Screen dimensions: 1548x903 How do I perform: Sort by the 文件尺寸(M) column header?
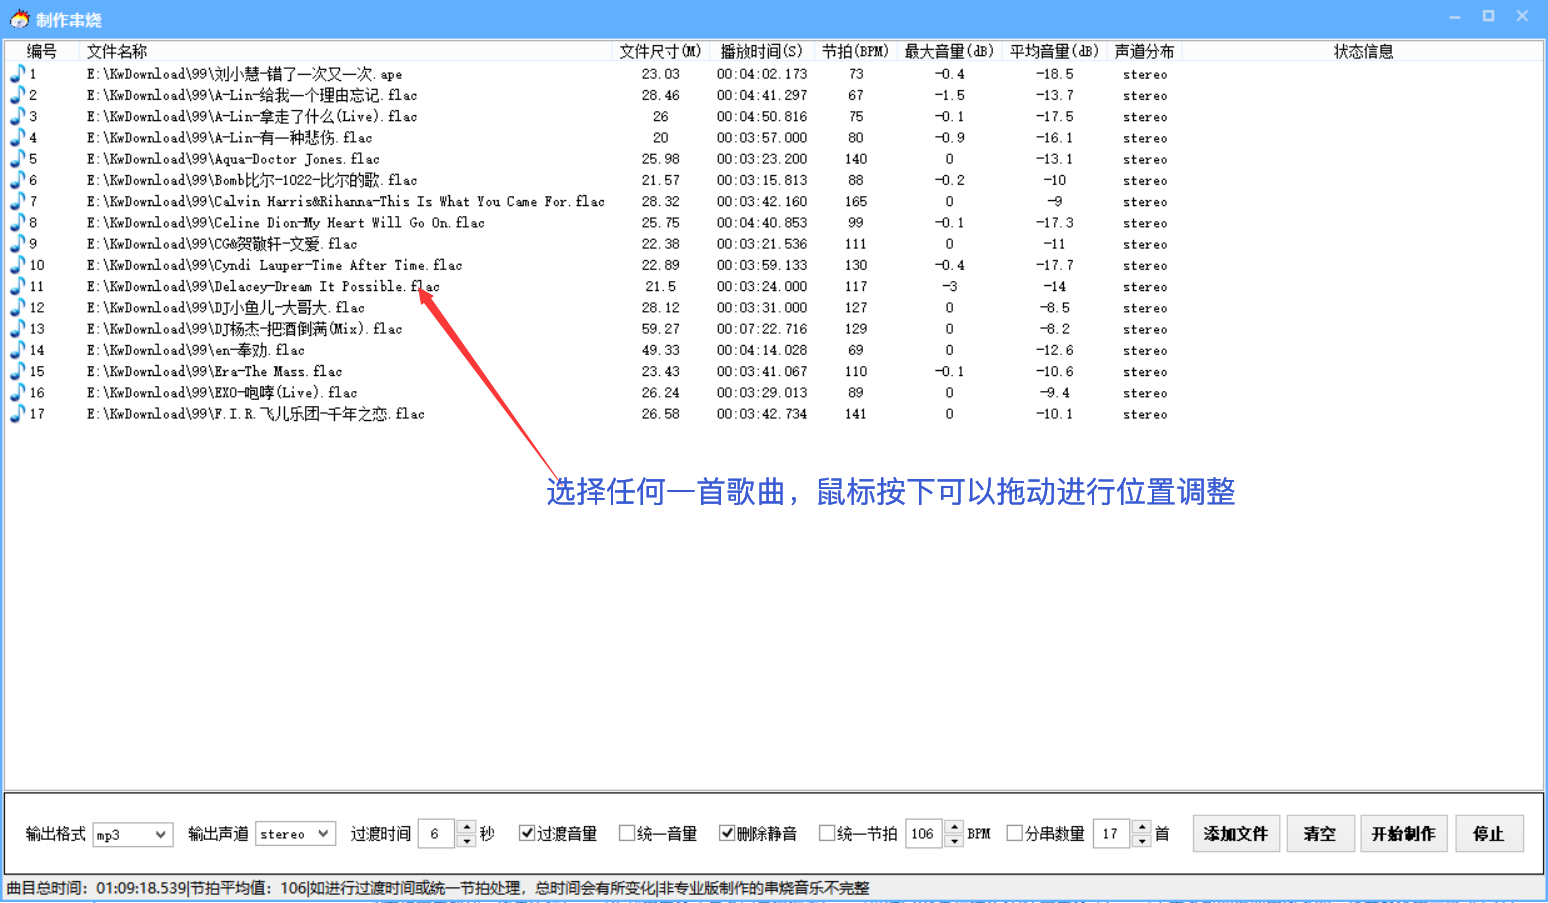[x=660, y=51]
